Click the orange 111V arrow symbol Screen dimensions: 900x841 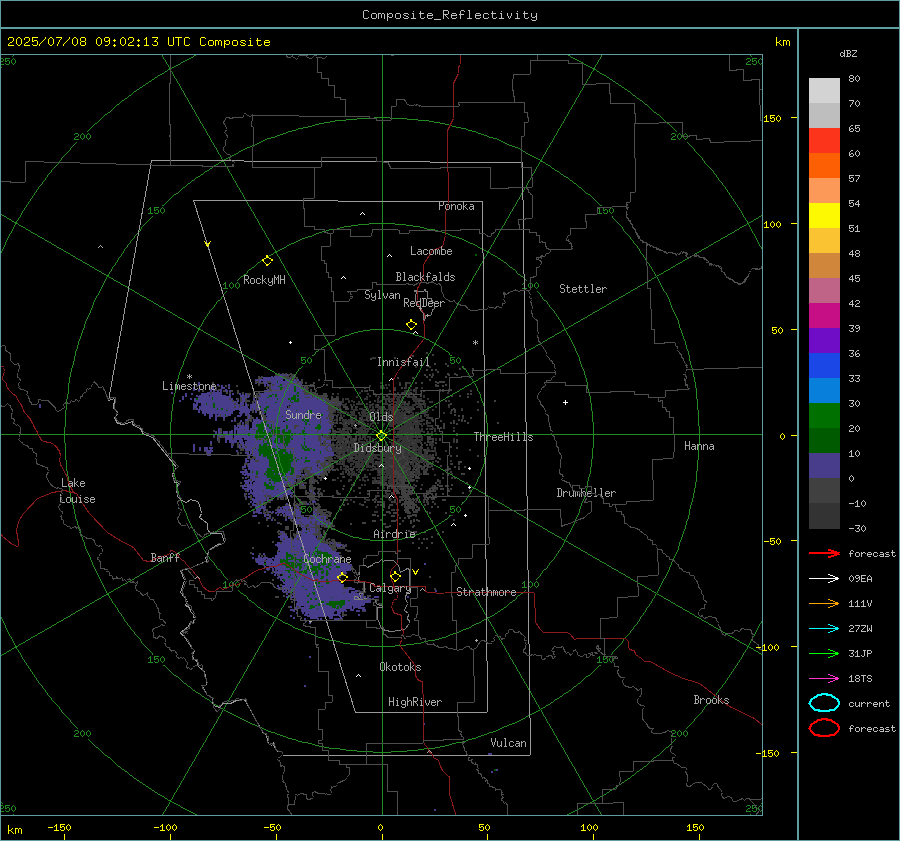[824, 603]
